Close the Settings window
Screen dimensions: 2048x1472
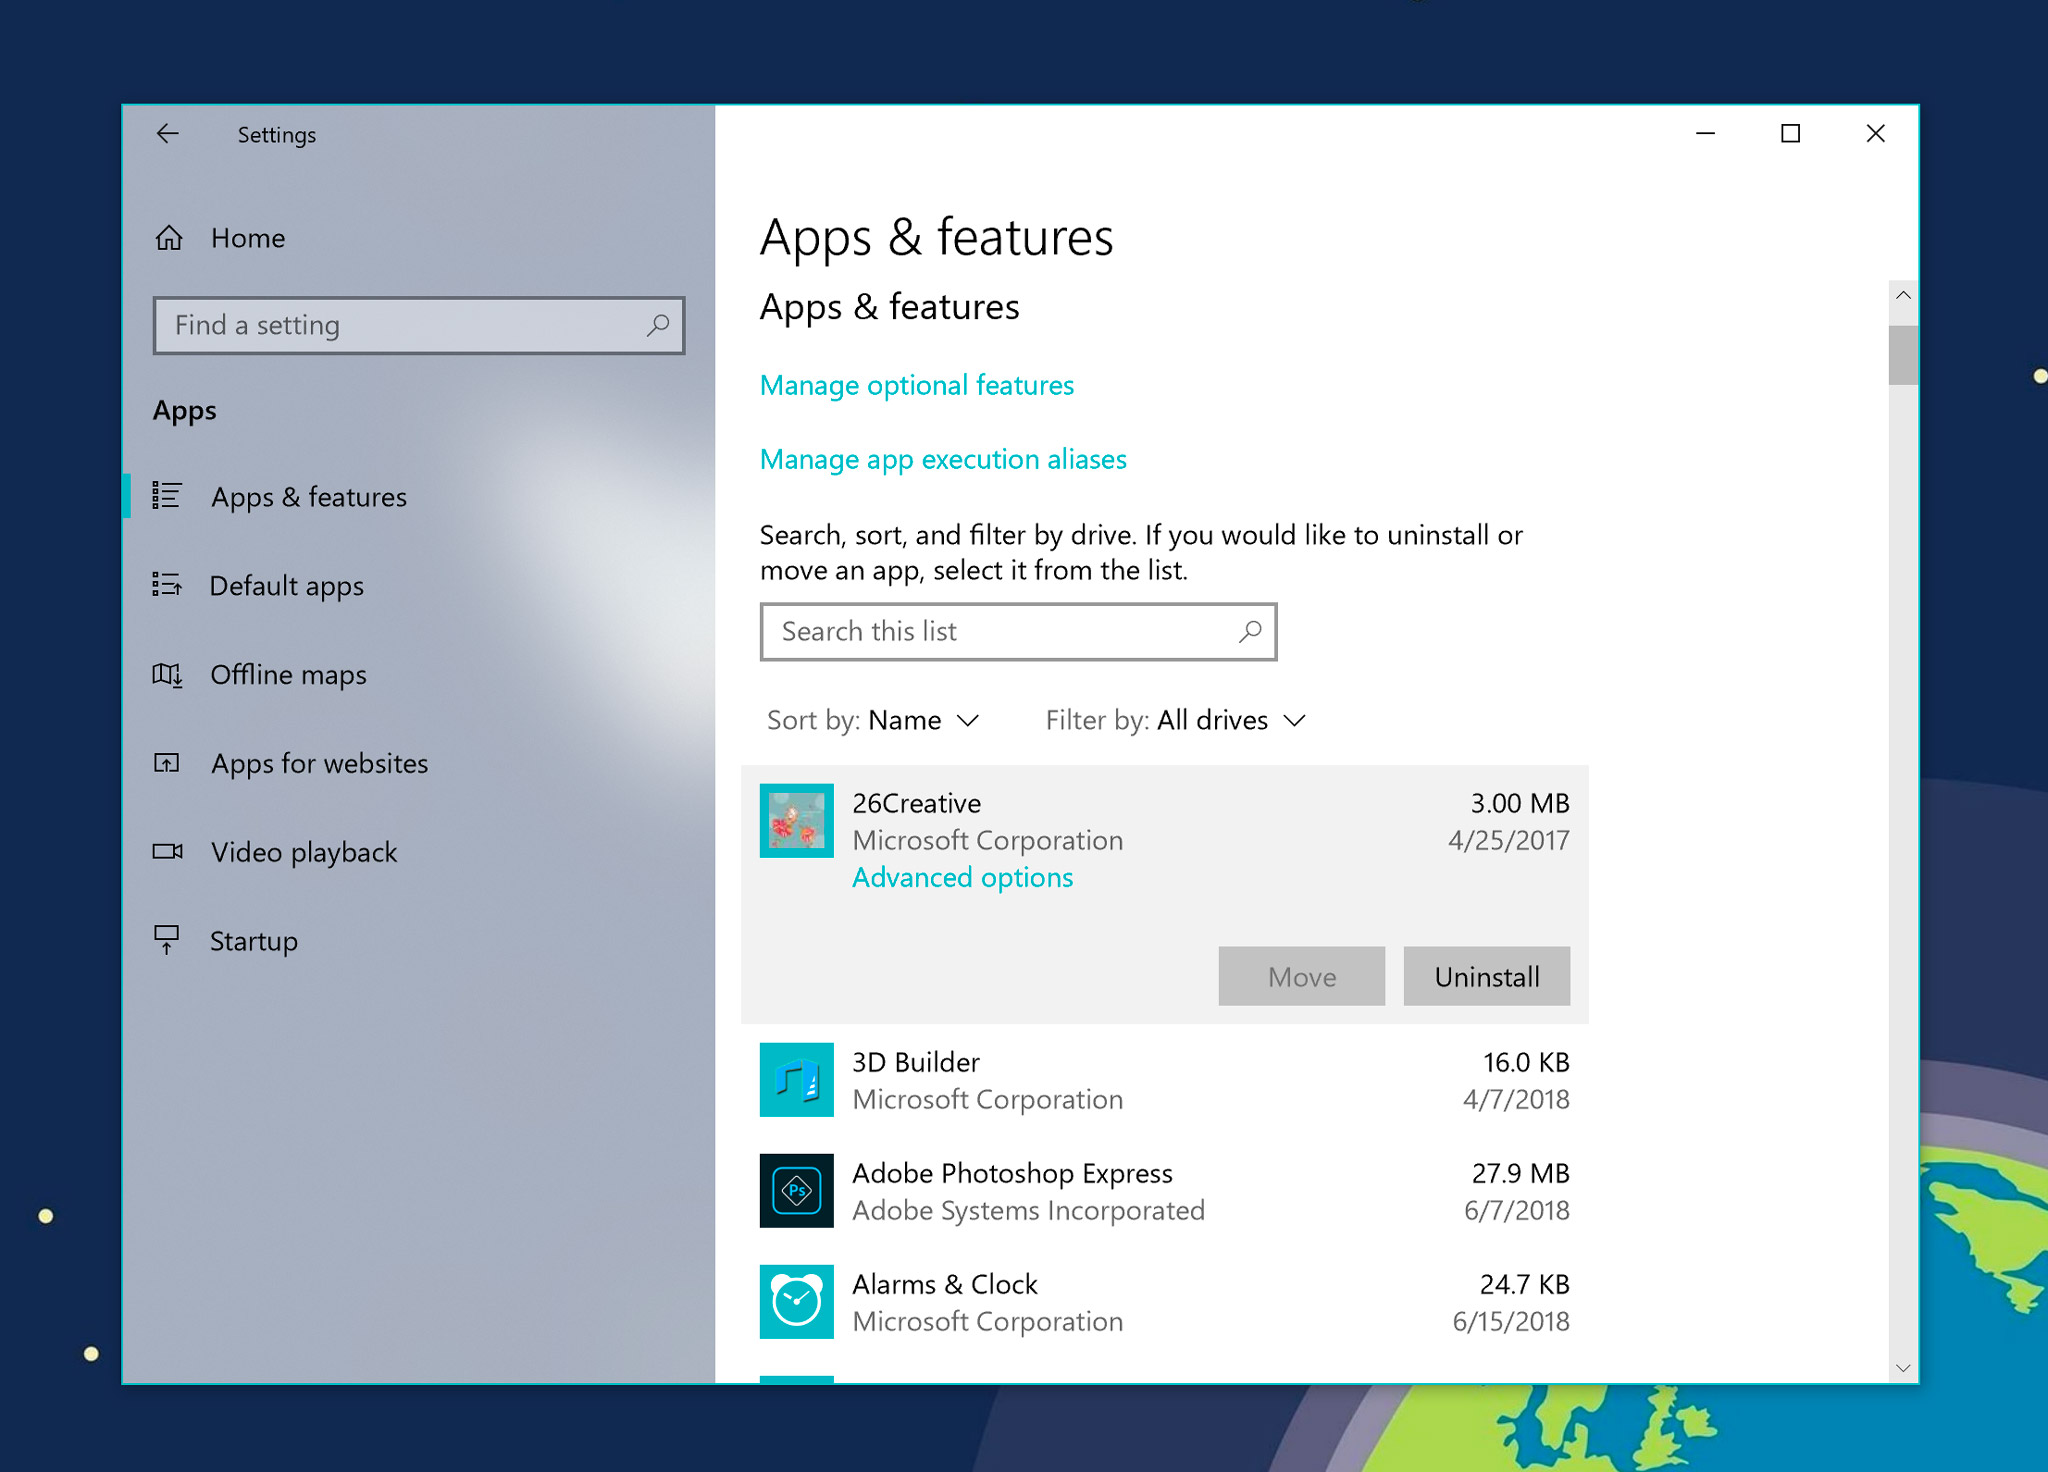(1875, 133)
